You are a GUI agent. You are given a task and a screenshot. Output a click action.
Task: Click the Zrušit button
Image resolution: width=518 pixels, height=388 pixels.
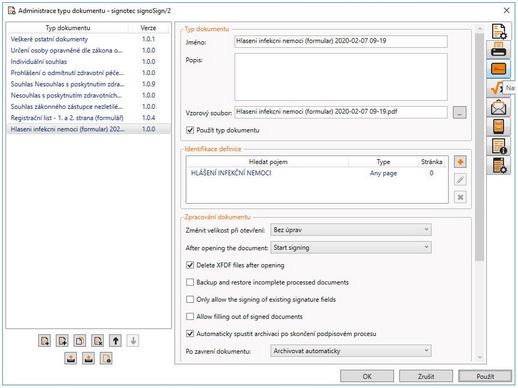426,376
